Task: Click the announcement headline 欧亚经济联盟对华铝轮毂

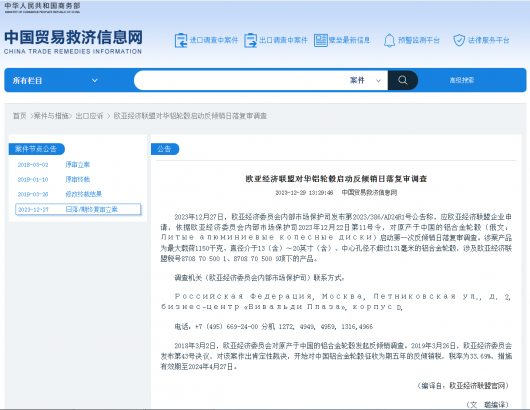Action: click(336, 178)
